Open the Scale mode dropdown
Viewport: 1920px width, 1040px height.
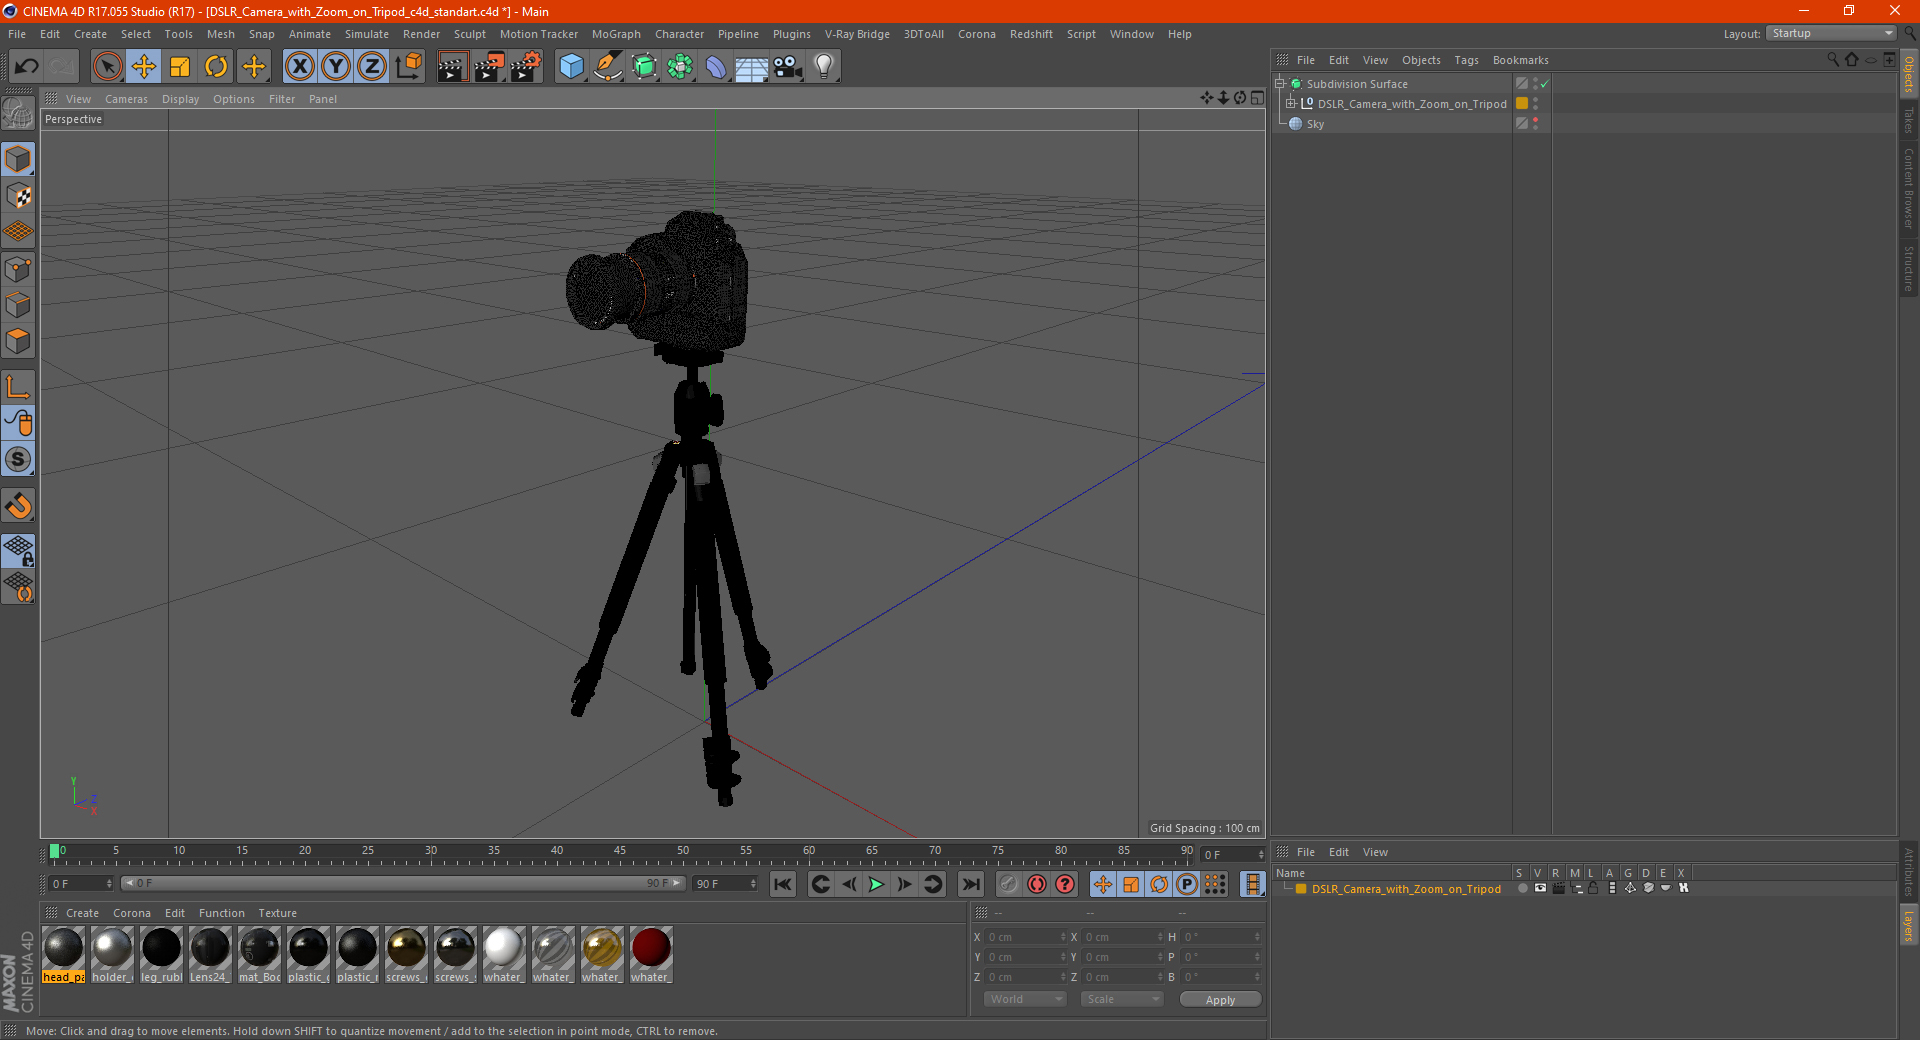coord(1122,999)
